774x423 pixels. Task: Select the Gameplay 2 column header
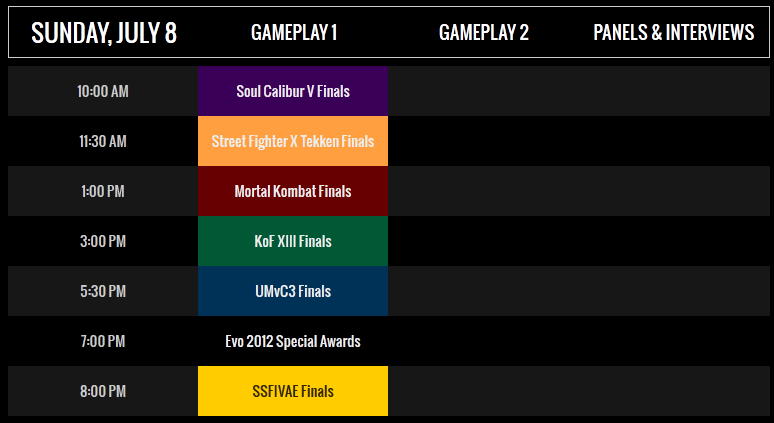(x=483, y=33)
